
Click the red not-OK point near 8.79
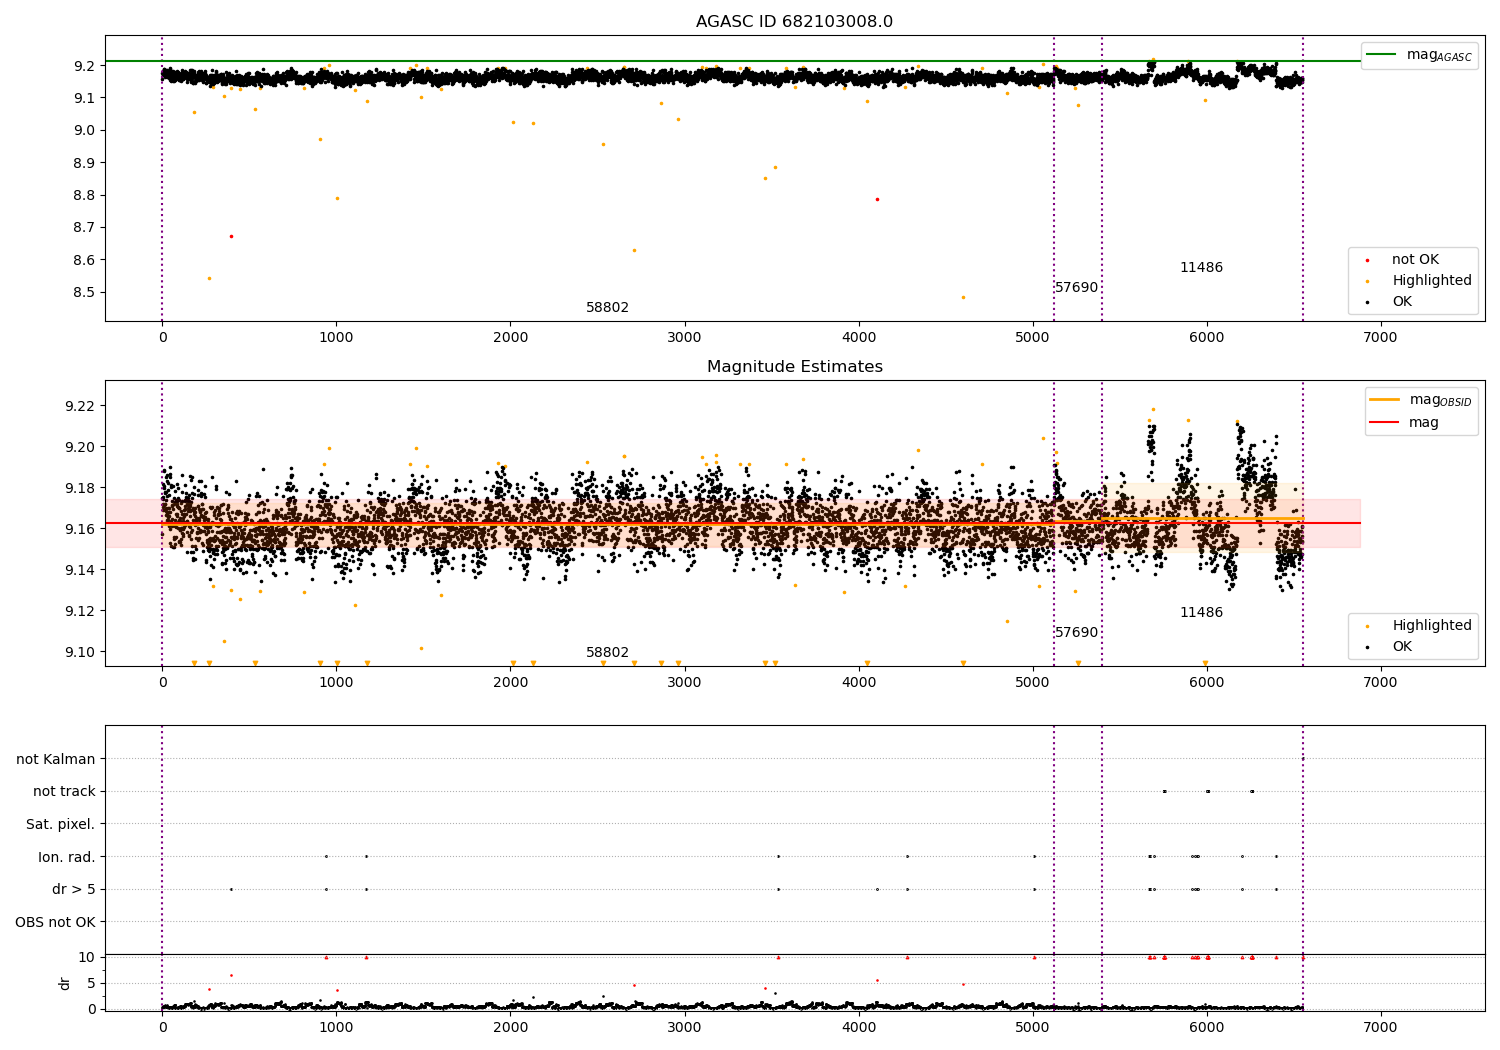coord(877,199)
